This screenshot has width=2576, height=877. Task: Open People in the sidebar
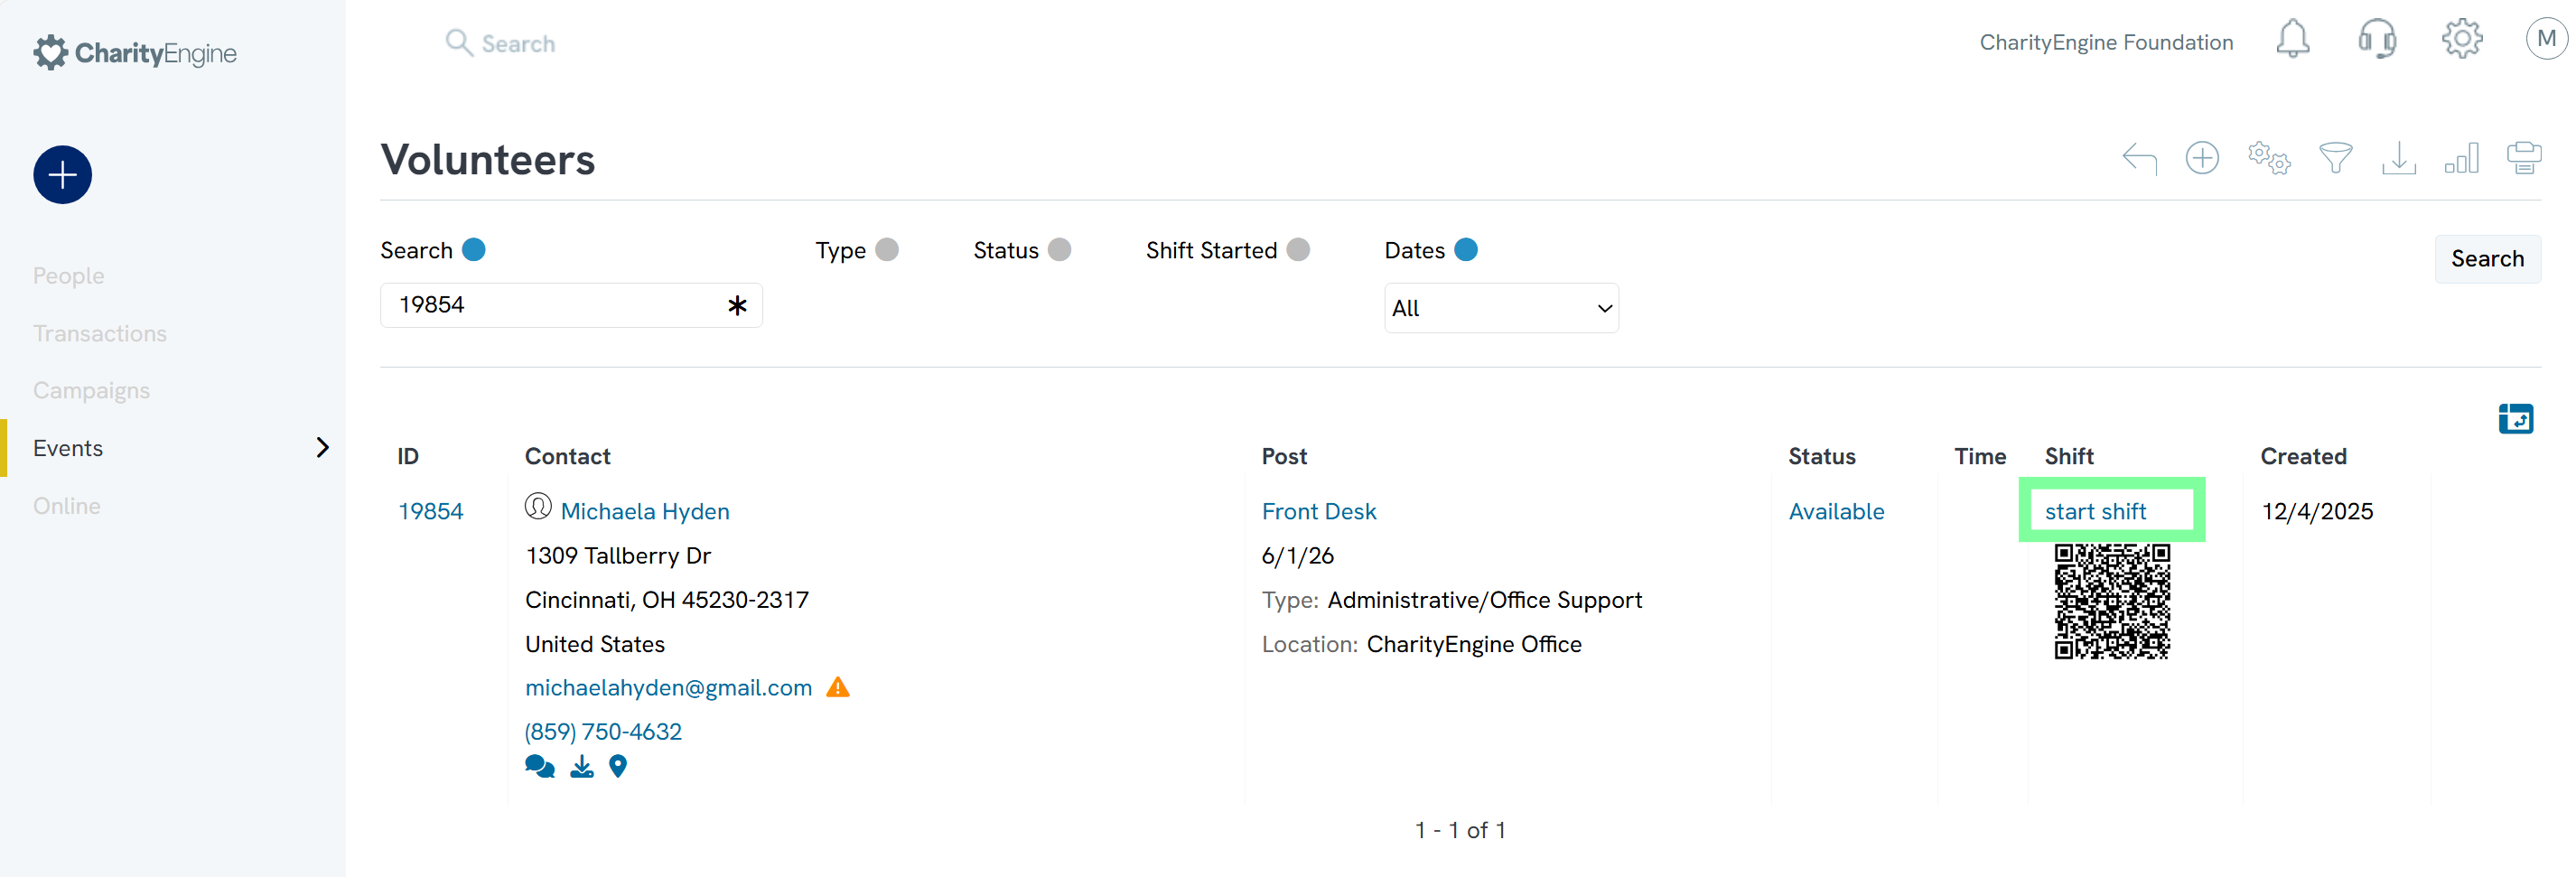pyautogui.click(x=68, y=276)
